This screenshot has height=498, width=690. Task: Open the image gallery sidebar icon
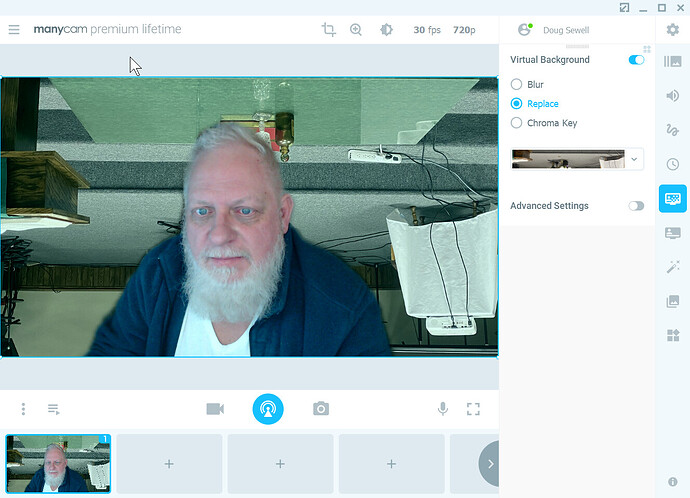click(x=672, y=301)
